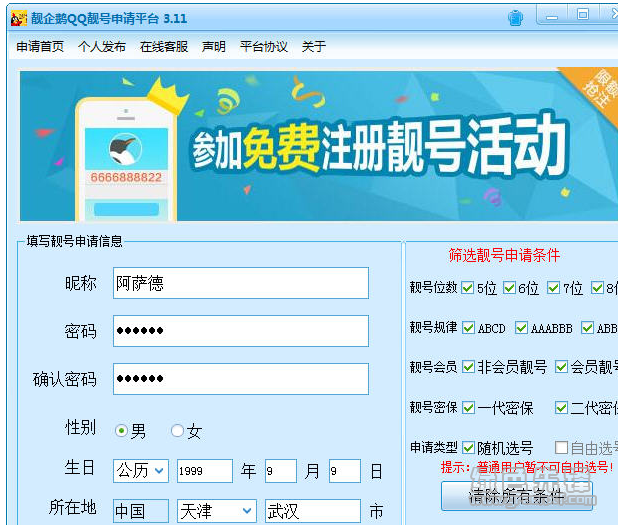
Task: Focus the 密码 password field
Action: pyautogui.click(x=241, y=331)
